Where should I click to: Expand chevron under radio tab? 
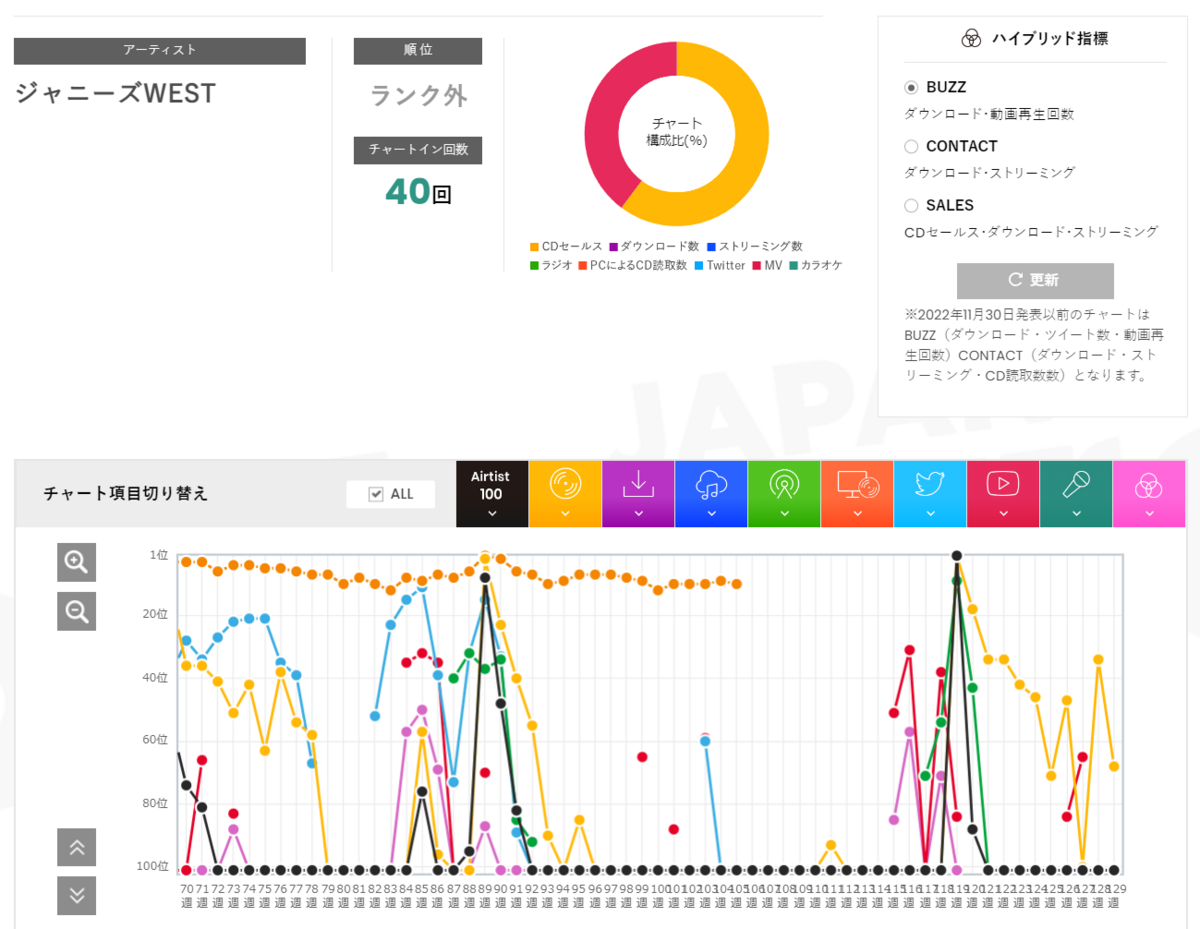(x=784, y=514)
